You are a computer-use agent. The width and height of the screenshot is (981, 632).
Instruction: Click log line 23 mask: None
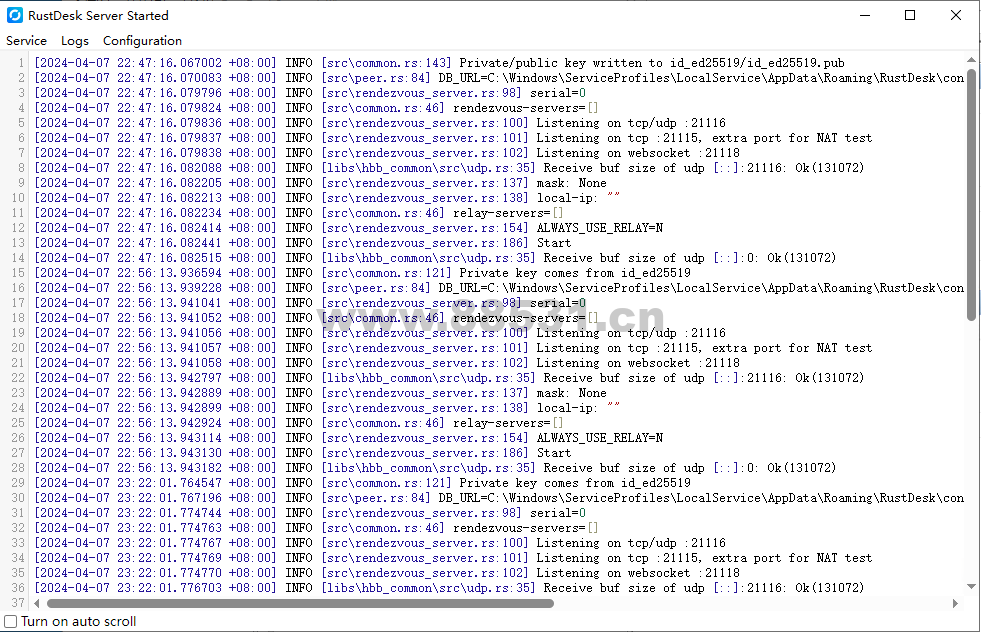(320, 393)
